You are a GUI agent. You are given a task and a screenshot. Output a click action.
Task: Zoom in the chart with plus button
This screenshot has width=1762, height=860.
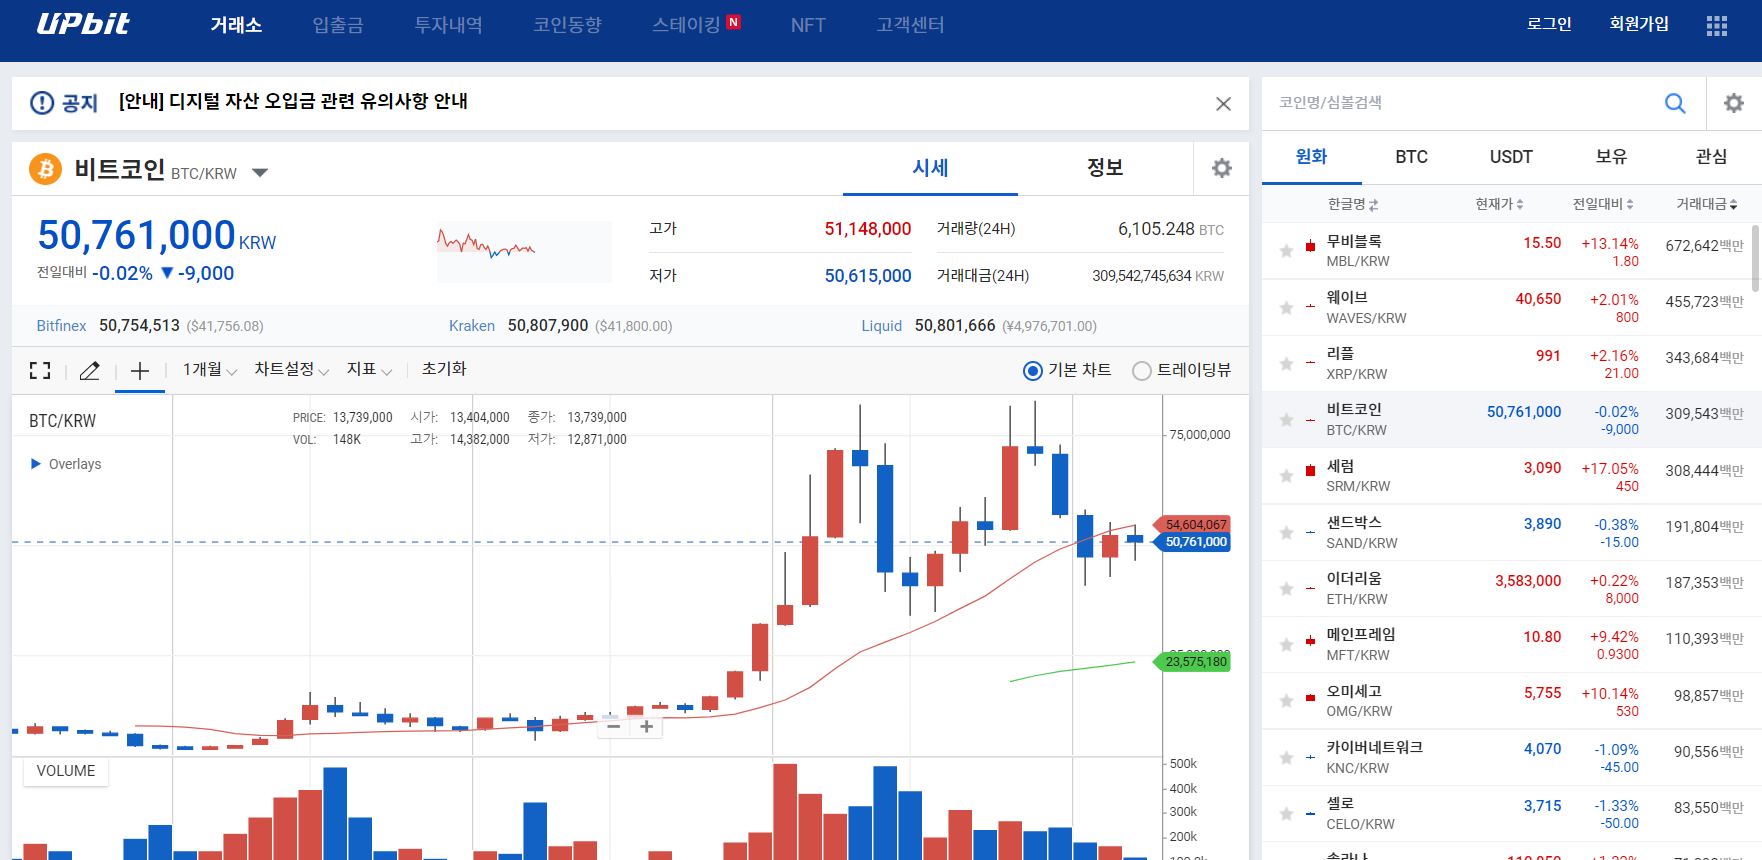pyautogui.click(x=647, y=727)
